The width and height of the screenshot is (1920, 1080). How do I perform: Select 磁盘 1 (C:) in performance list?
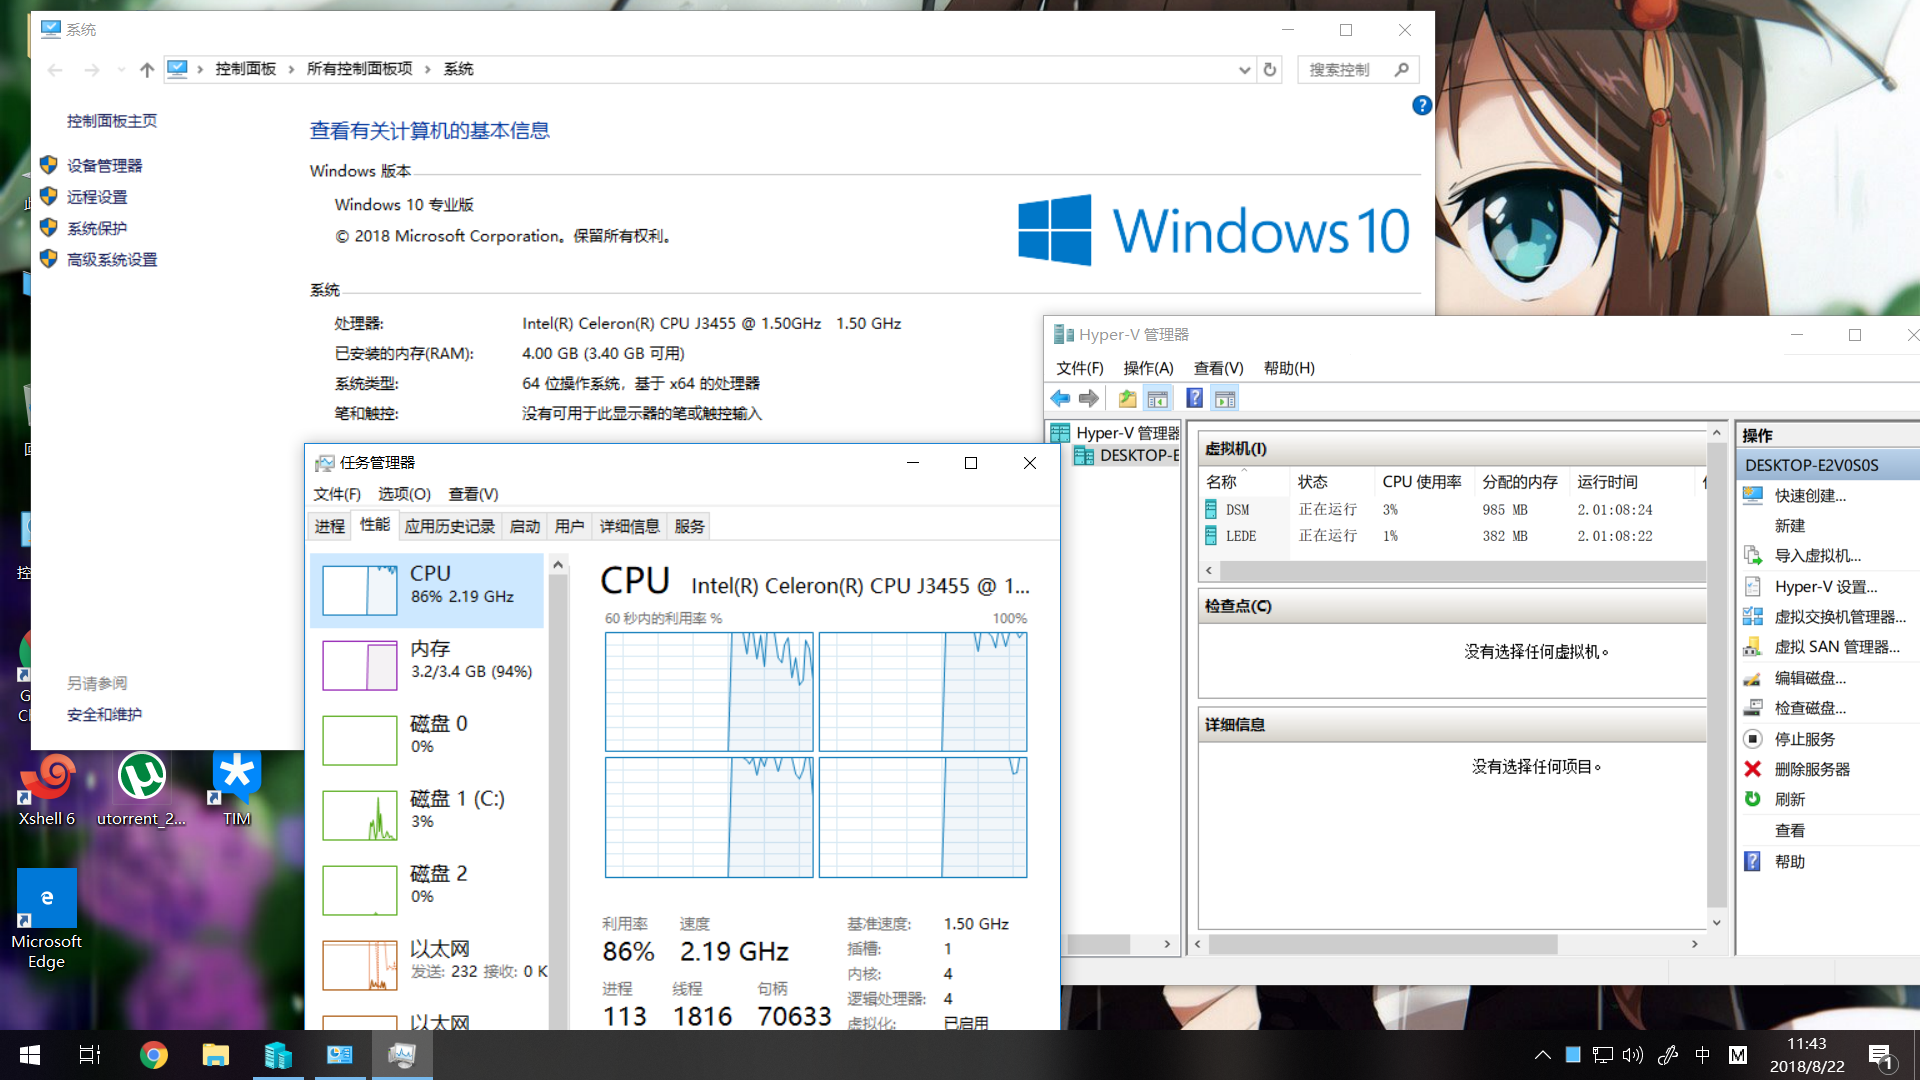pos(427,815)
